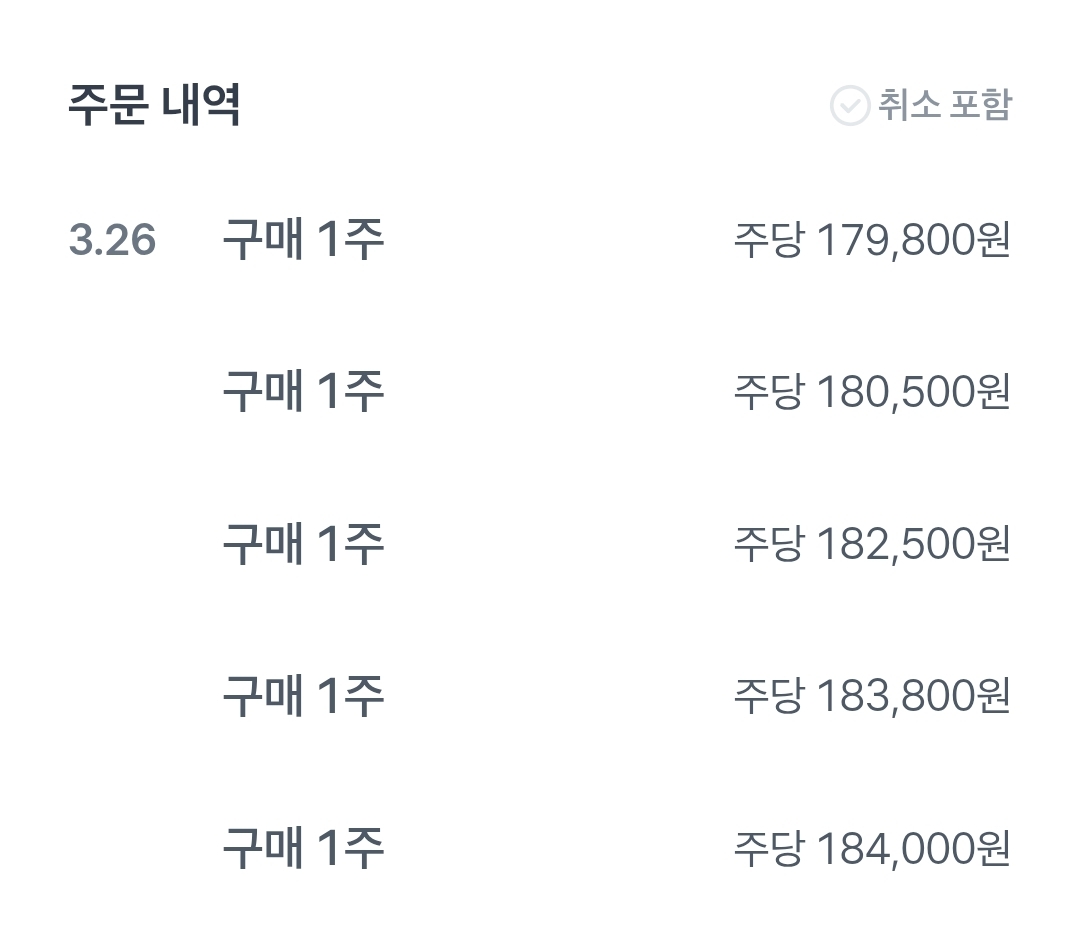The height and width of the screenshot is (941, 1080).
Task: Click the 182,500원 price amount
Action: coord(913,544)
